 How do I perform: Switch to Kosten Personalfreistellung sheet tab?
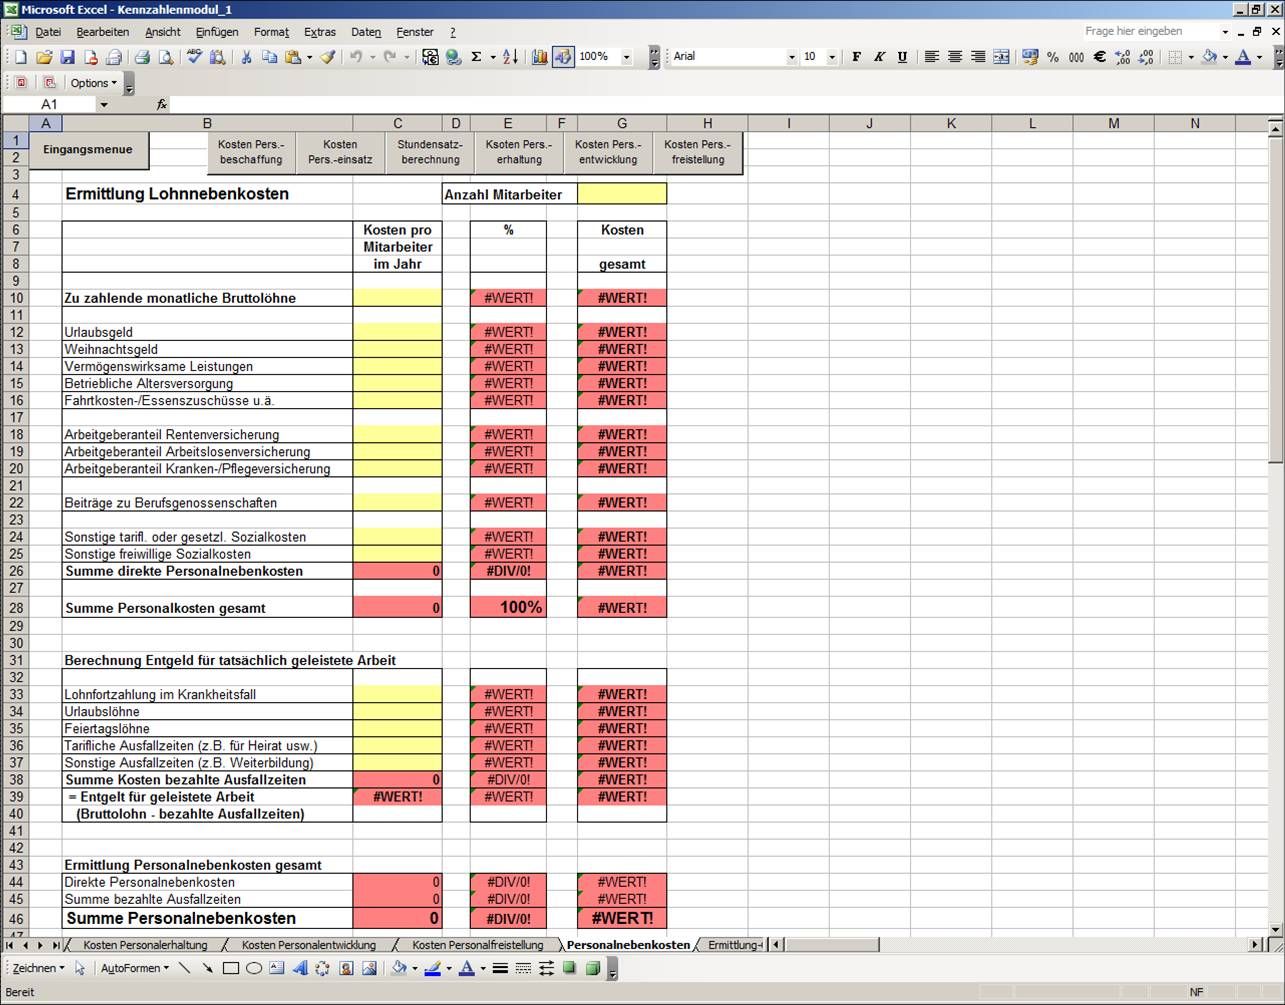pos(478,945)
